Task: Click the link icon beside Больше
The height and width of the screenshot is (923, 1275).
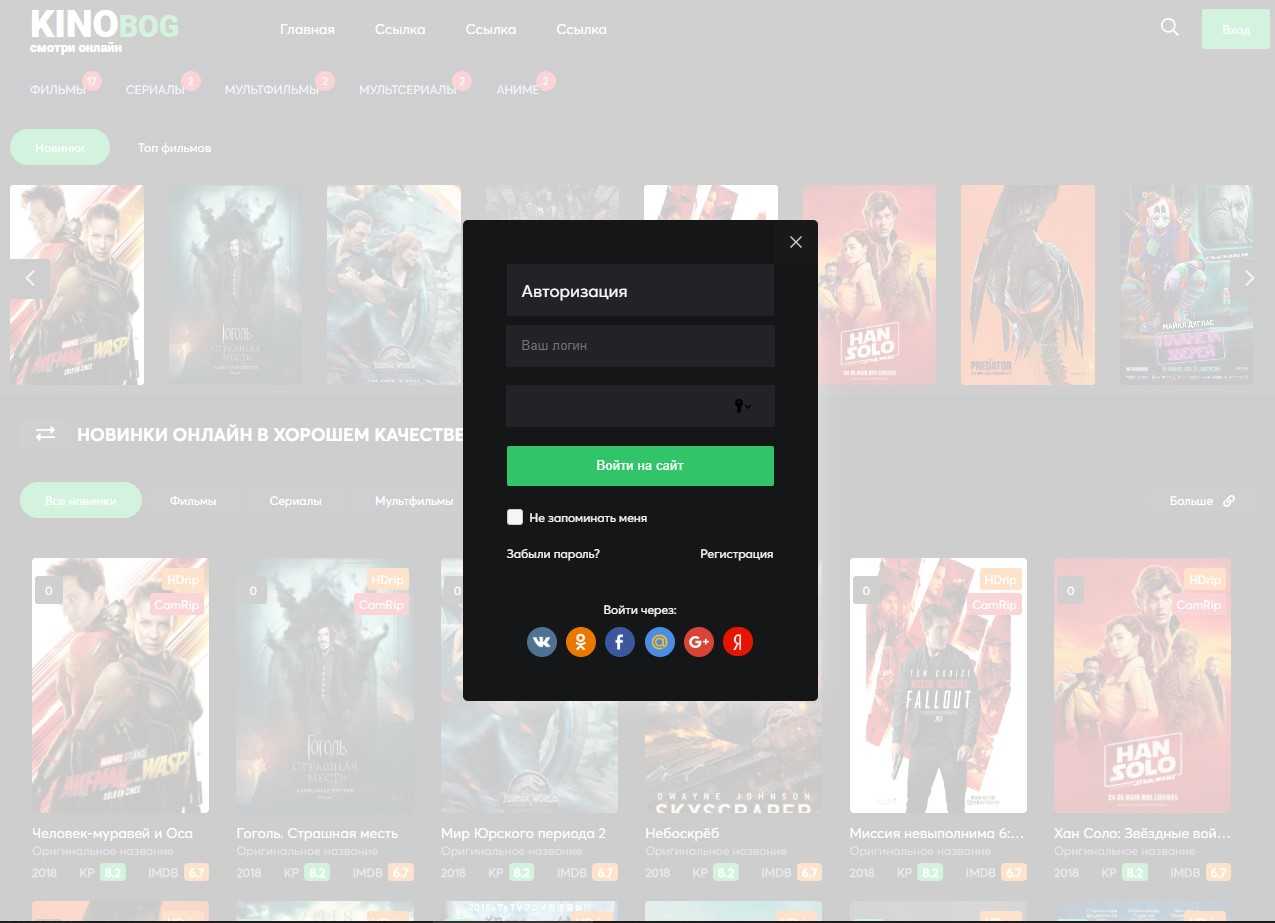Action: (x=1229, y=500)
